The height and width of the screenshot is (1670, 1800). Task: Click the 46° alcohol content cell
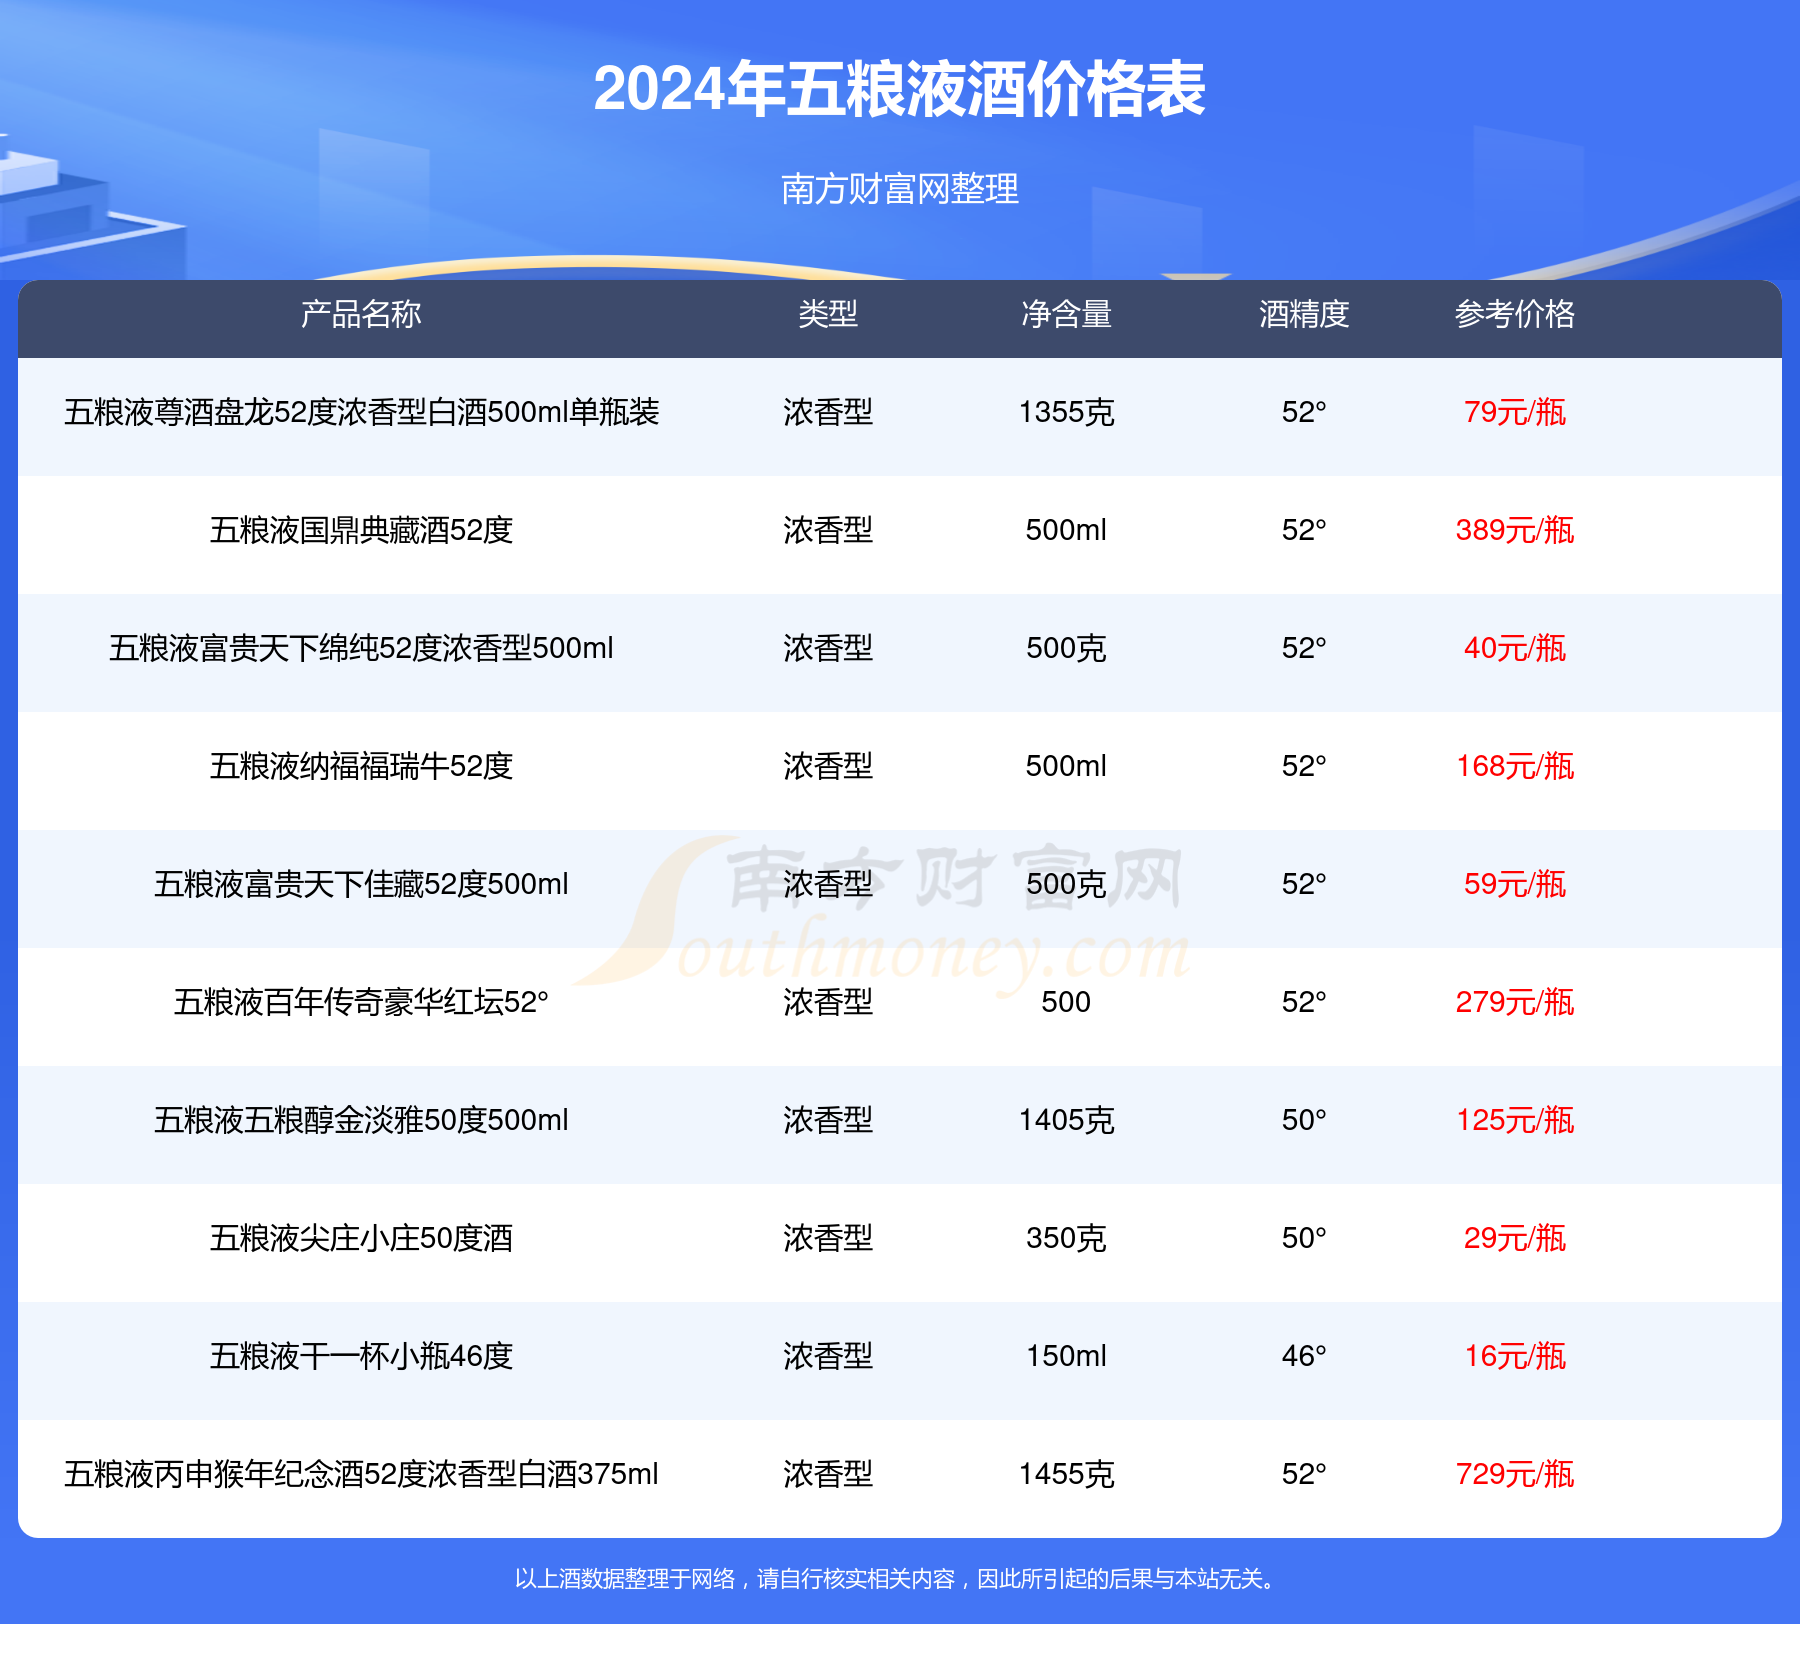tap(1304, 1356)
